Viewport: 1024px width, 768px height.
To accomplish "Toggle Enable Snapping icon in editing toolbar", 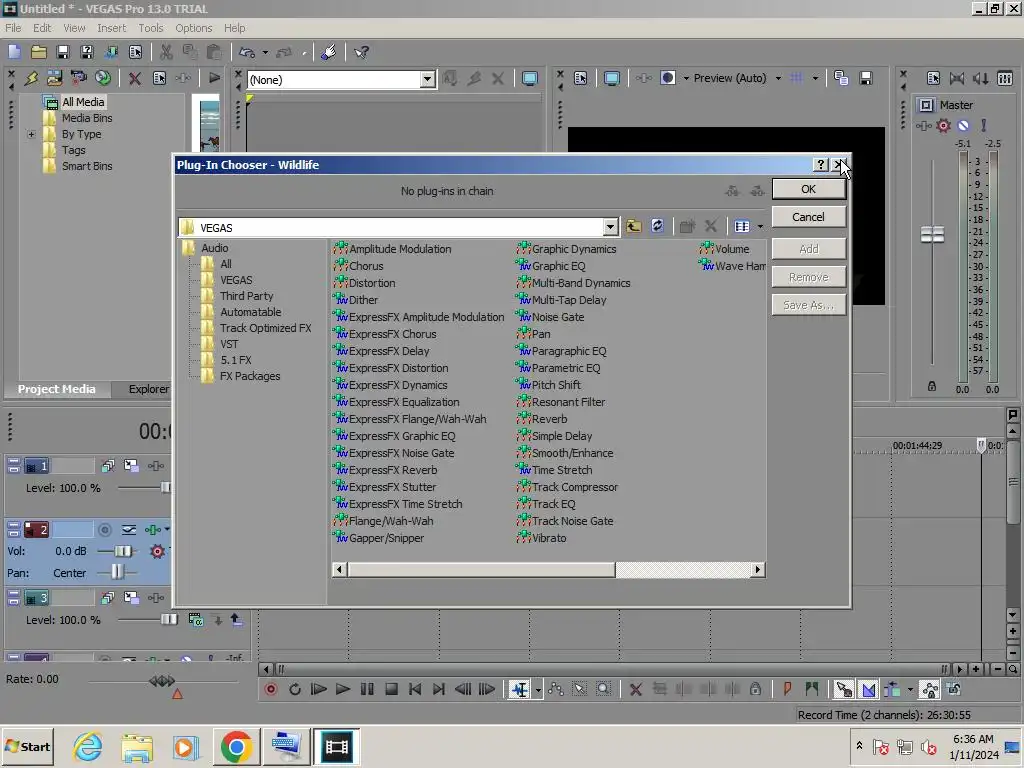I will [843, 689].
